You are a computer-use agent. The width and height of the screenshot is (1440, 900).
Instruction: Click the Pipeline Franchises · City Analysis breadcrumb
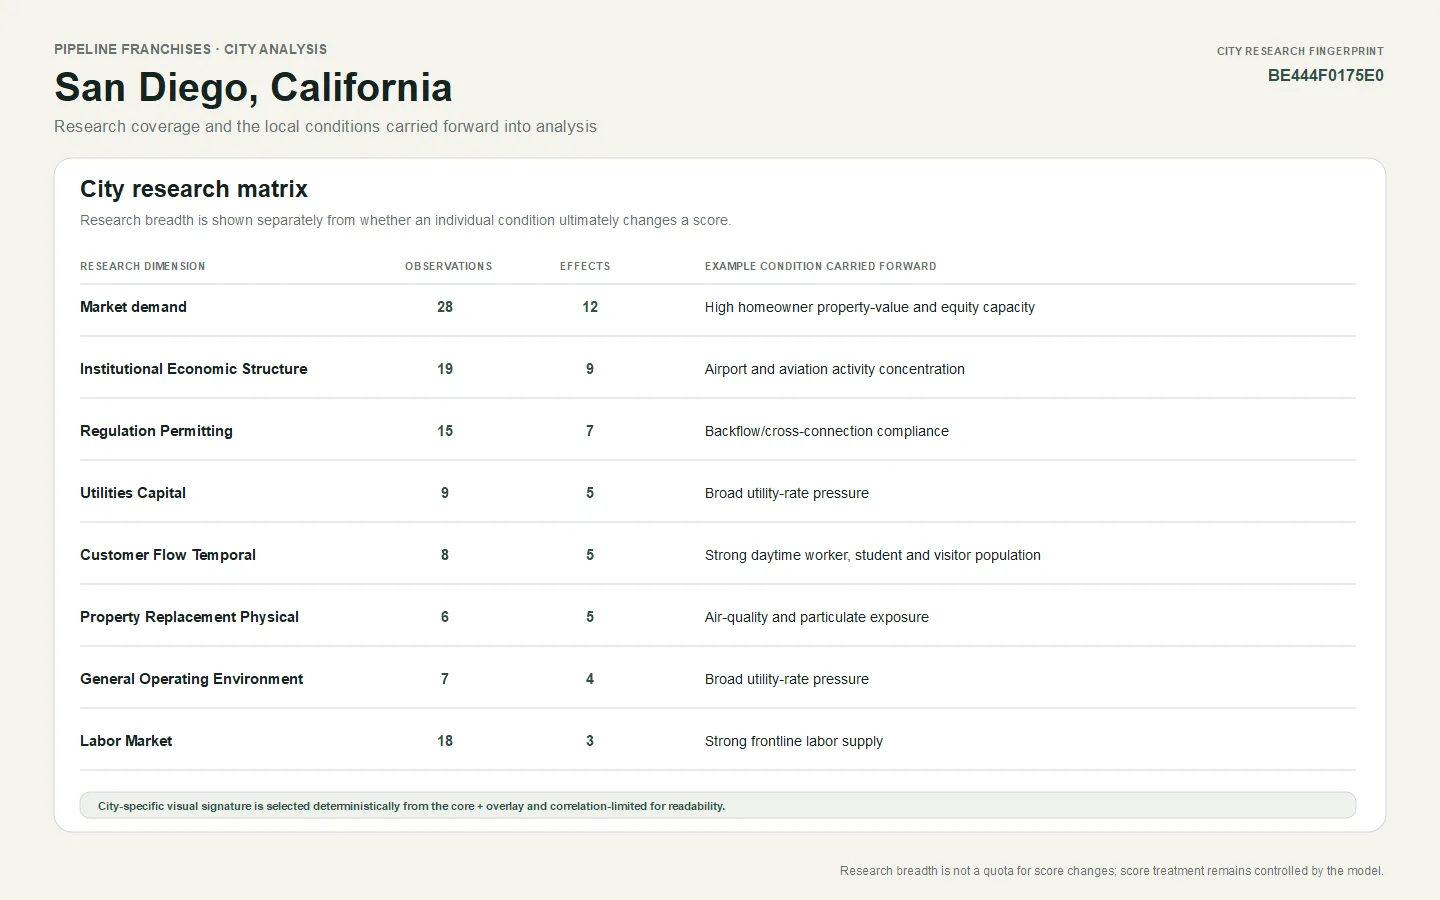[x=190, y=49]
